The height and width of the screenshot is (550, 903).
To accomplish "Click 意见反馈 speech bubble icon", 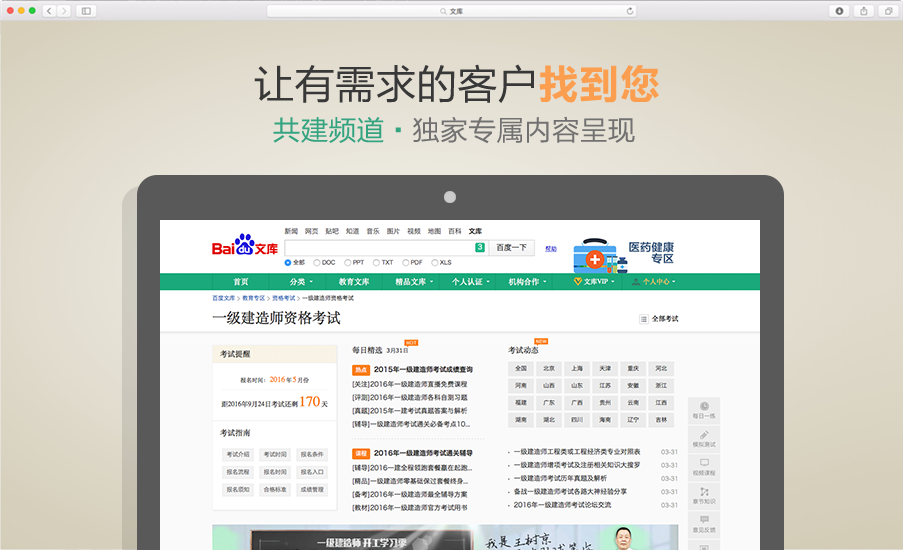I will click(704, 521).
